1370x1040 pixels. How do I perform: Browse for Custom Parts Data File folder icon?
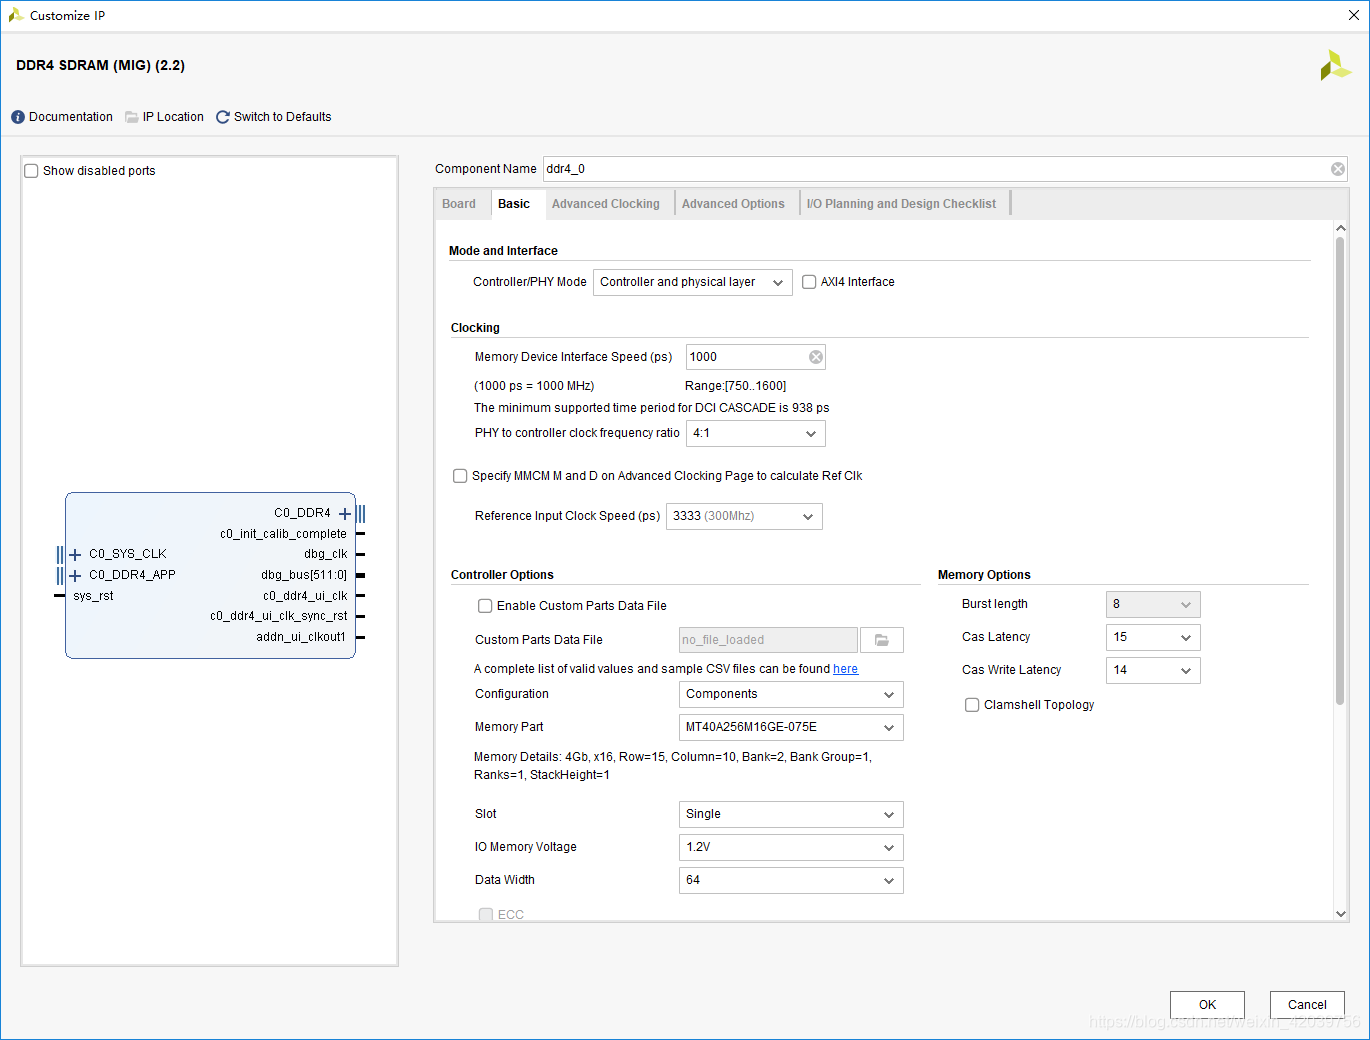[882, 640]
